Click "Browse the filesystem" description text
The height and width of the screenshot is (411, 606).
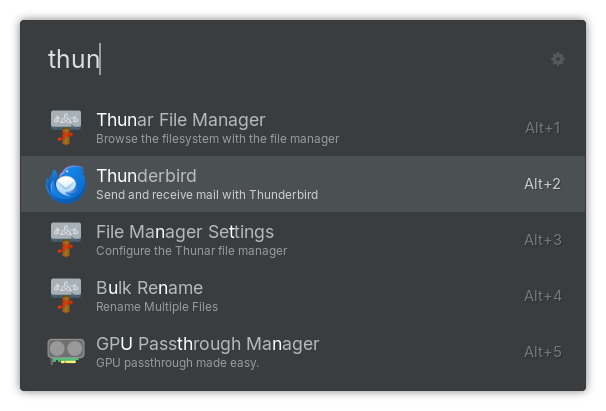tap(217, 139)
